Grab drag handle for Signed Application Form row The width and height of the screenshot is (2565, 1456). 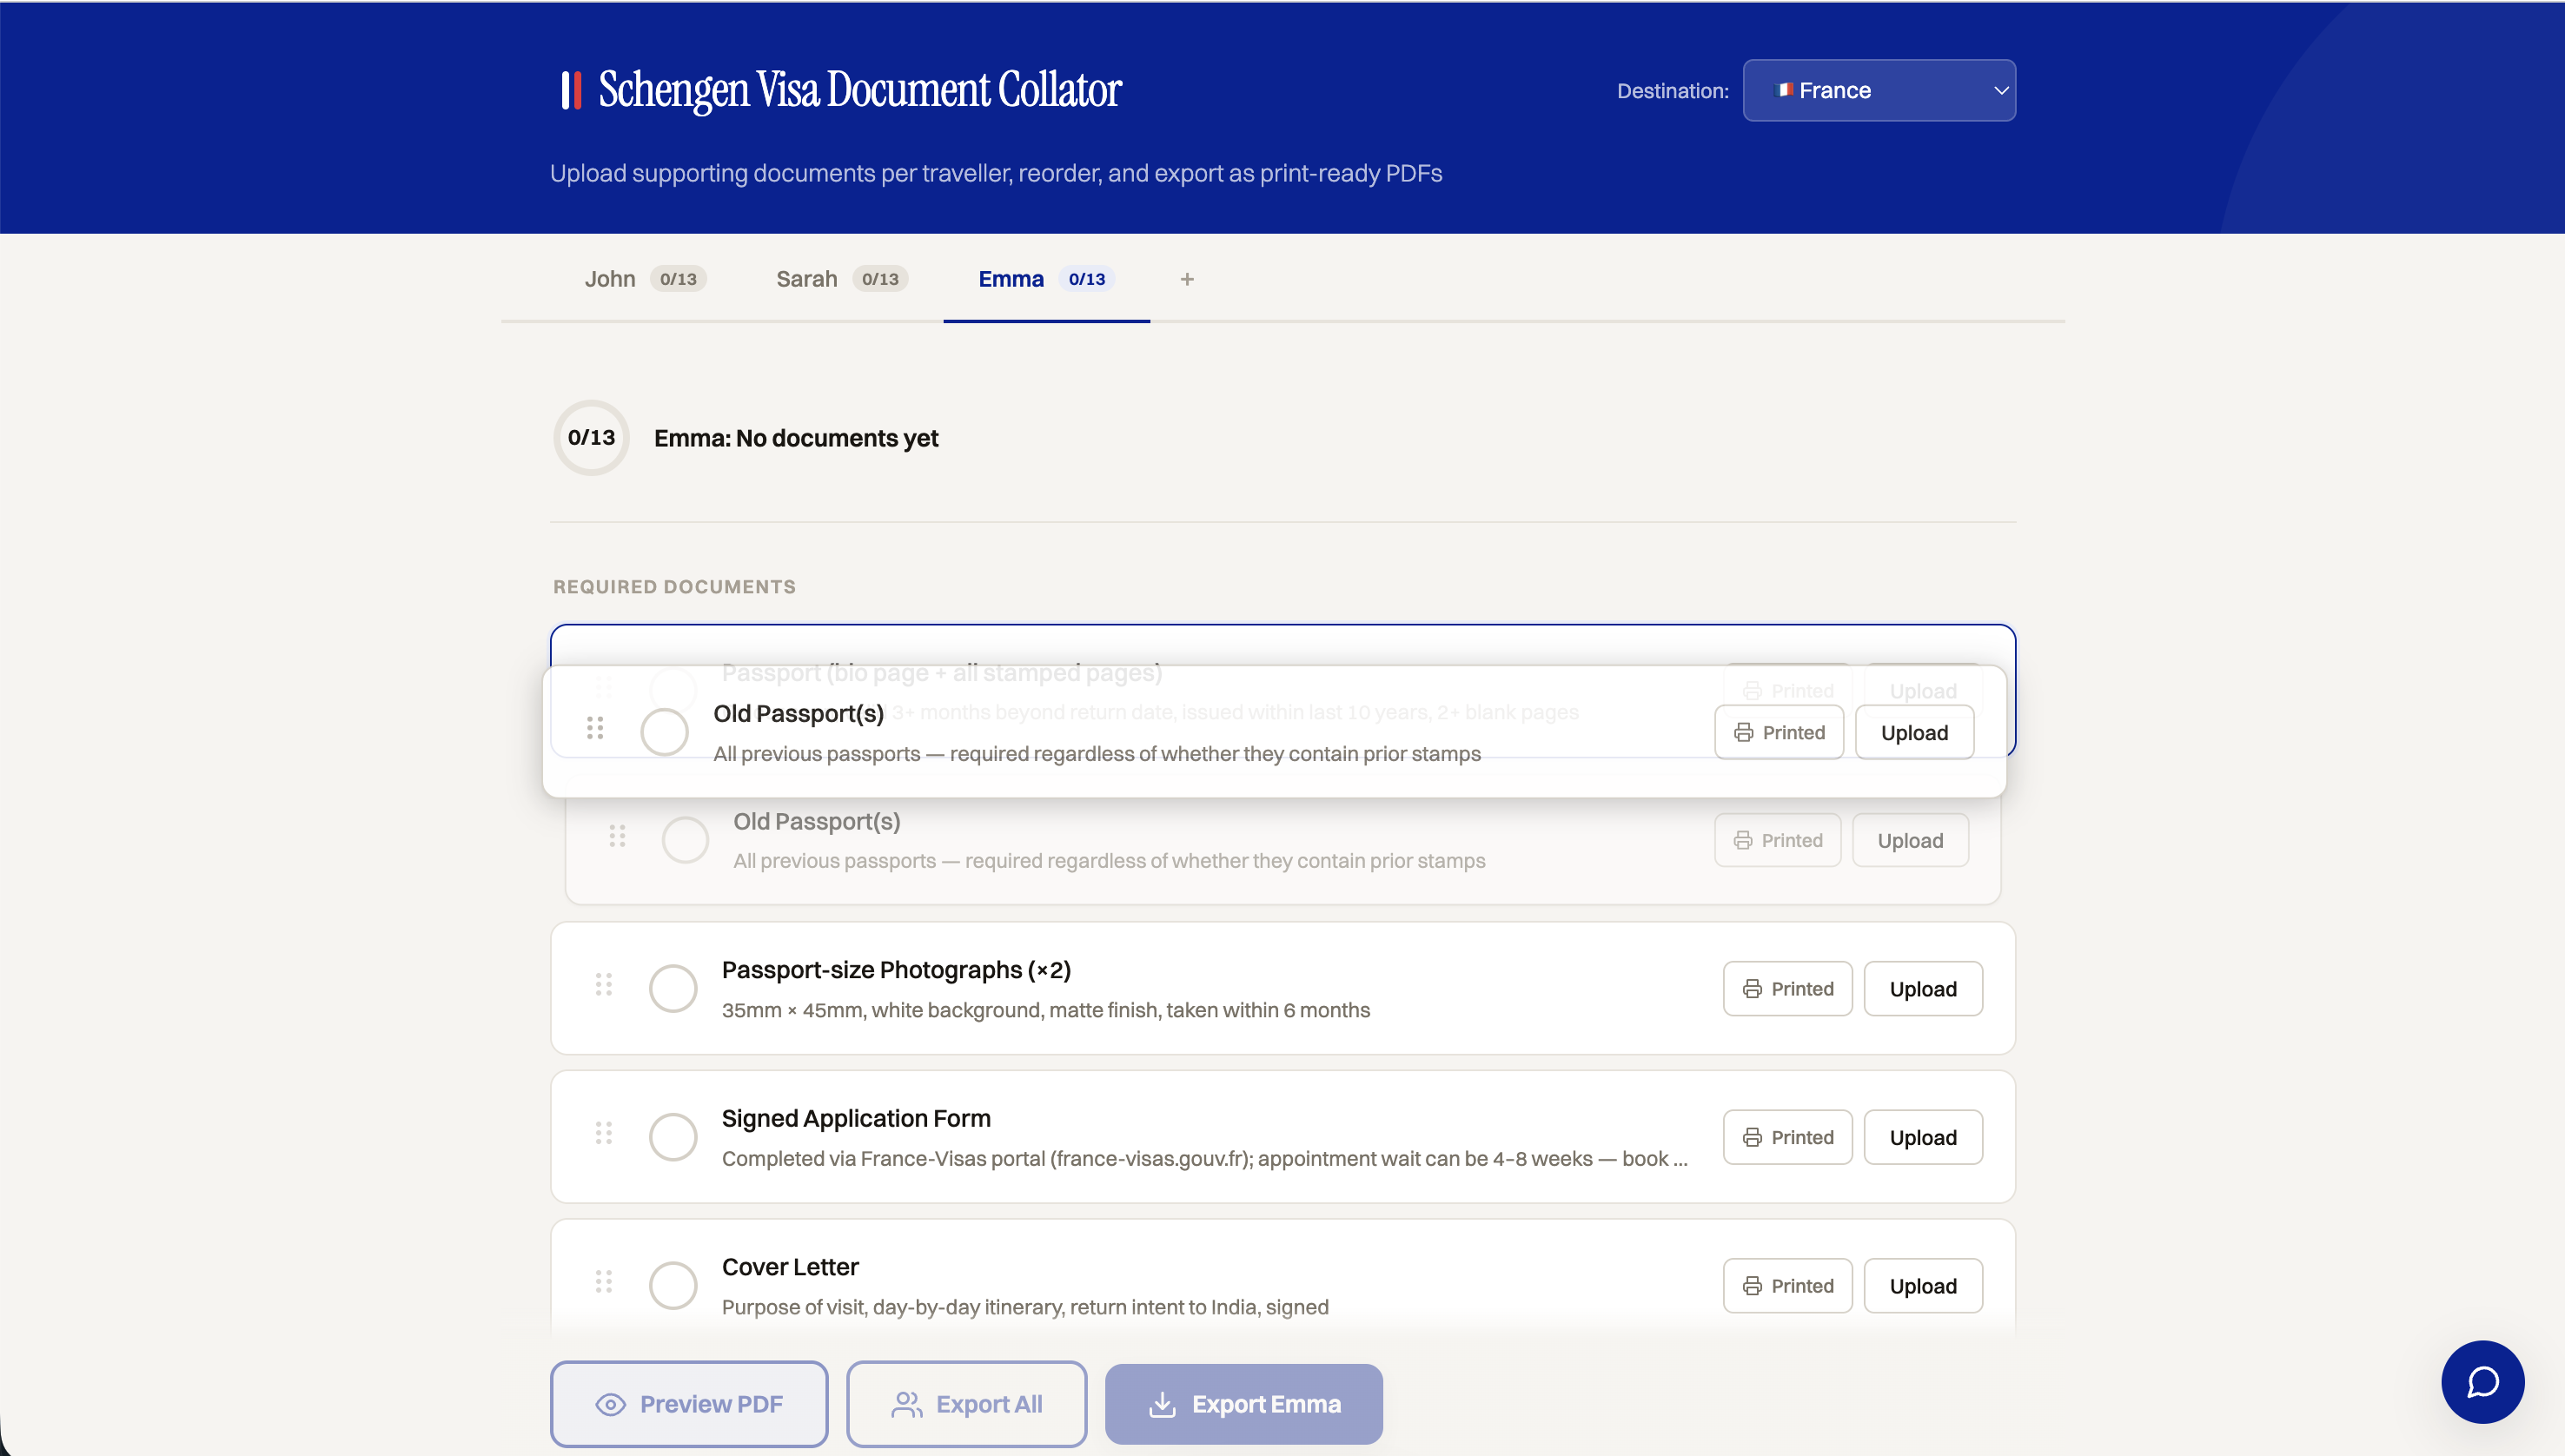[x=604, y=1133]
